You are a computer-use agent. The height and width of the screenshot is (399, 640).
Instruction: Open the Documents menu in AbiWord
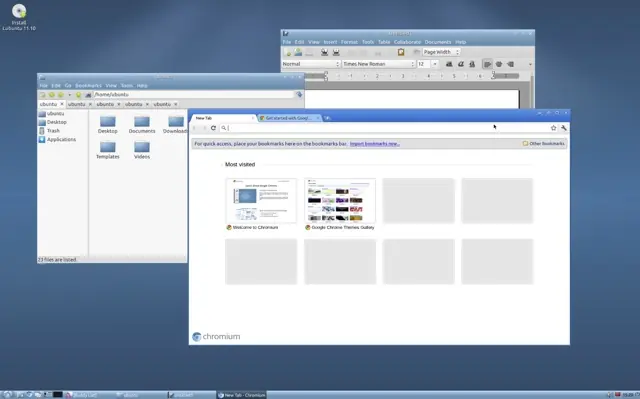pyautogui.click(x=438, y=42)
